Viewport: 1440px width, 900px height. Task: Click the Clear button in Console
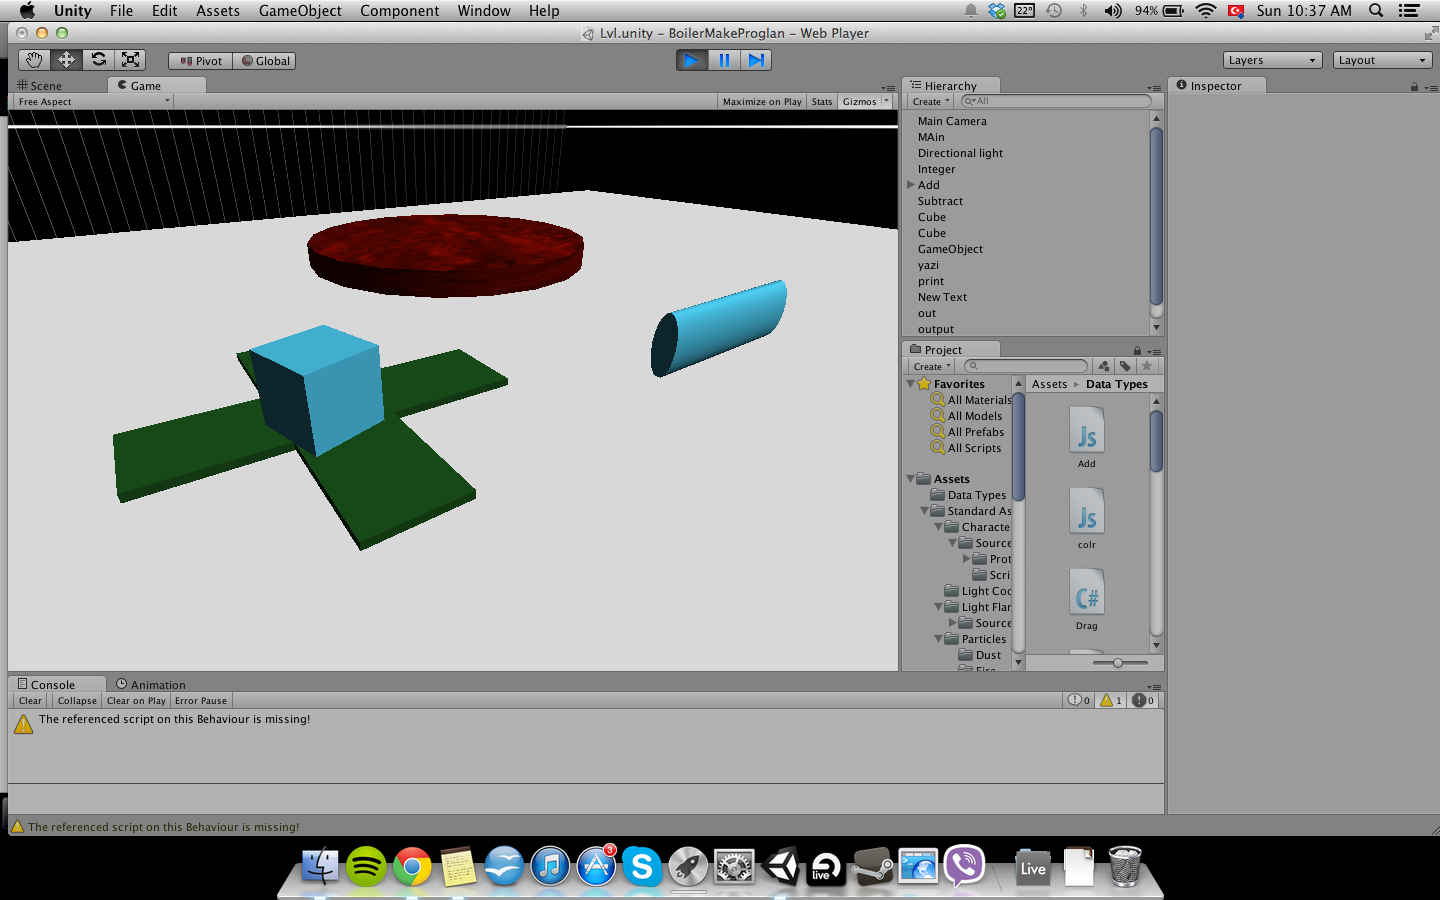tap(31, 701)
